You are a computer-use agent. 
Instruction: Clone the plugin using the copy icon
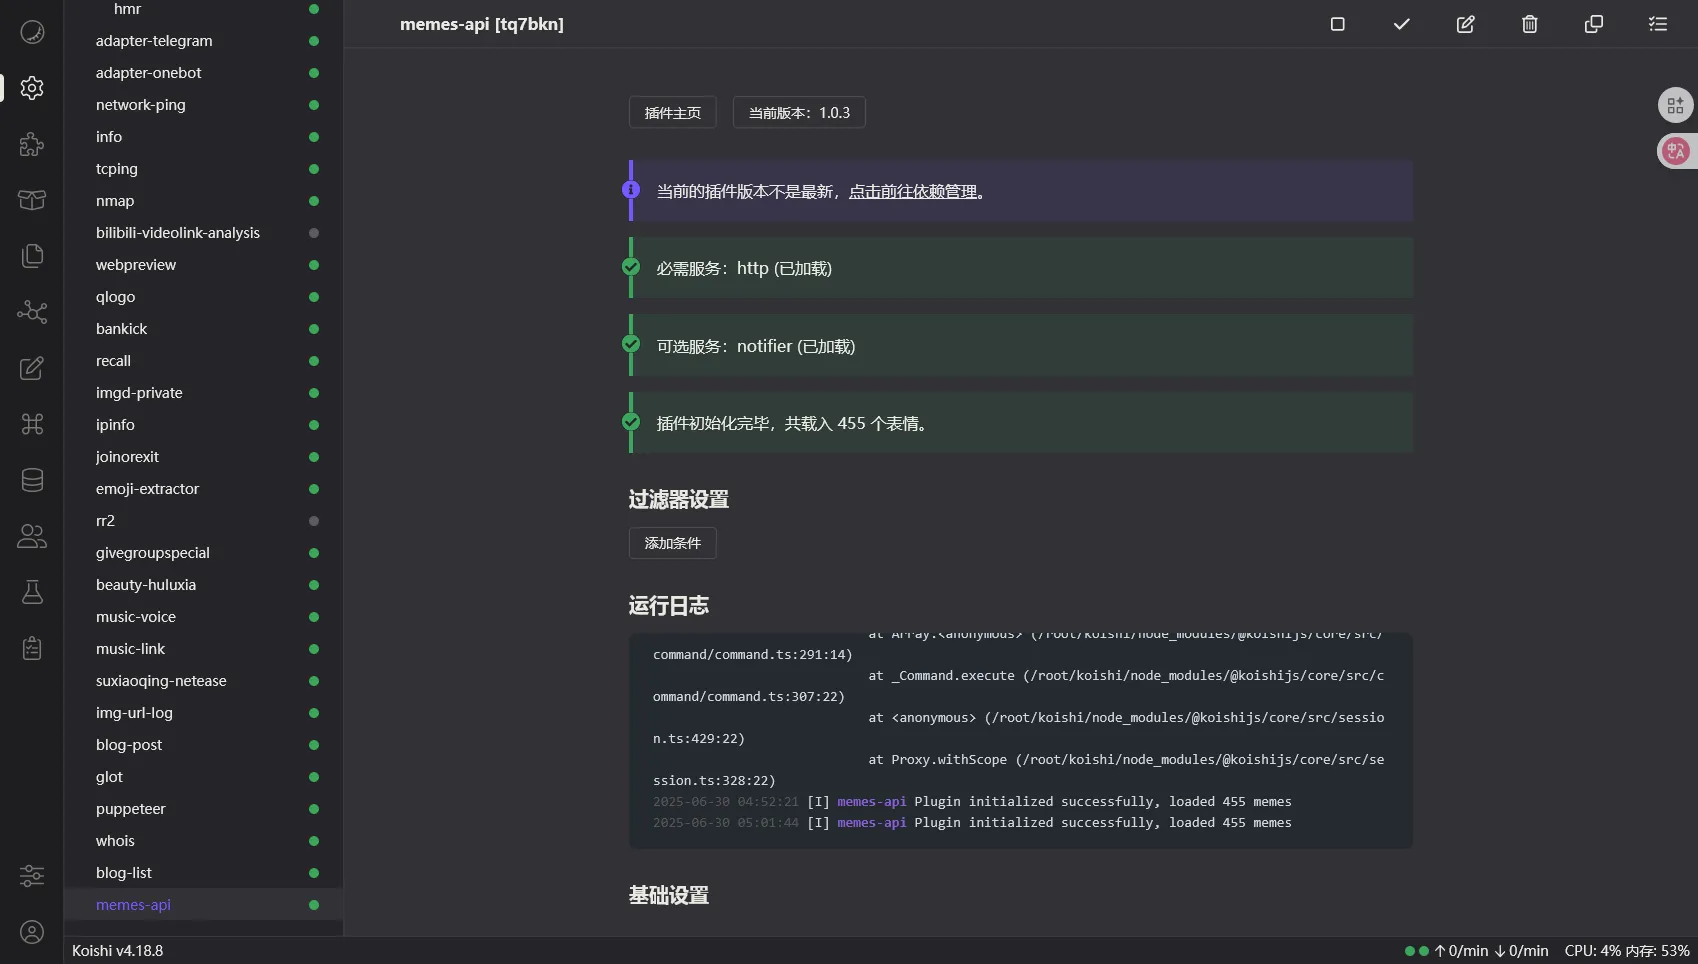(x=1593, y=24)
